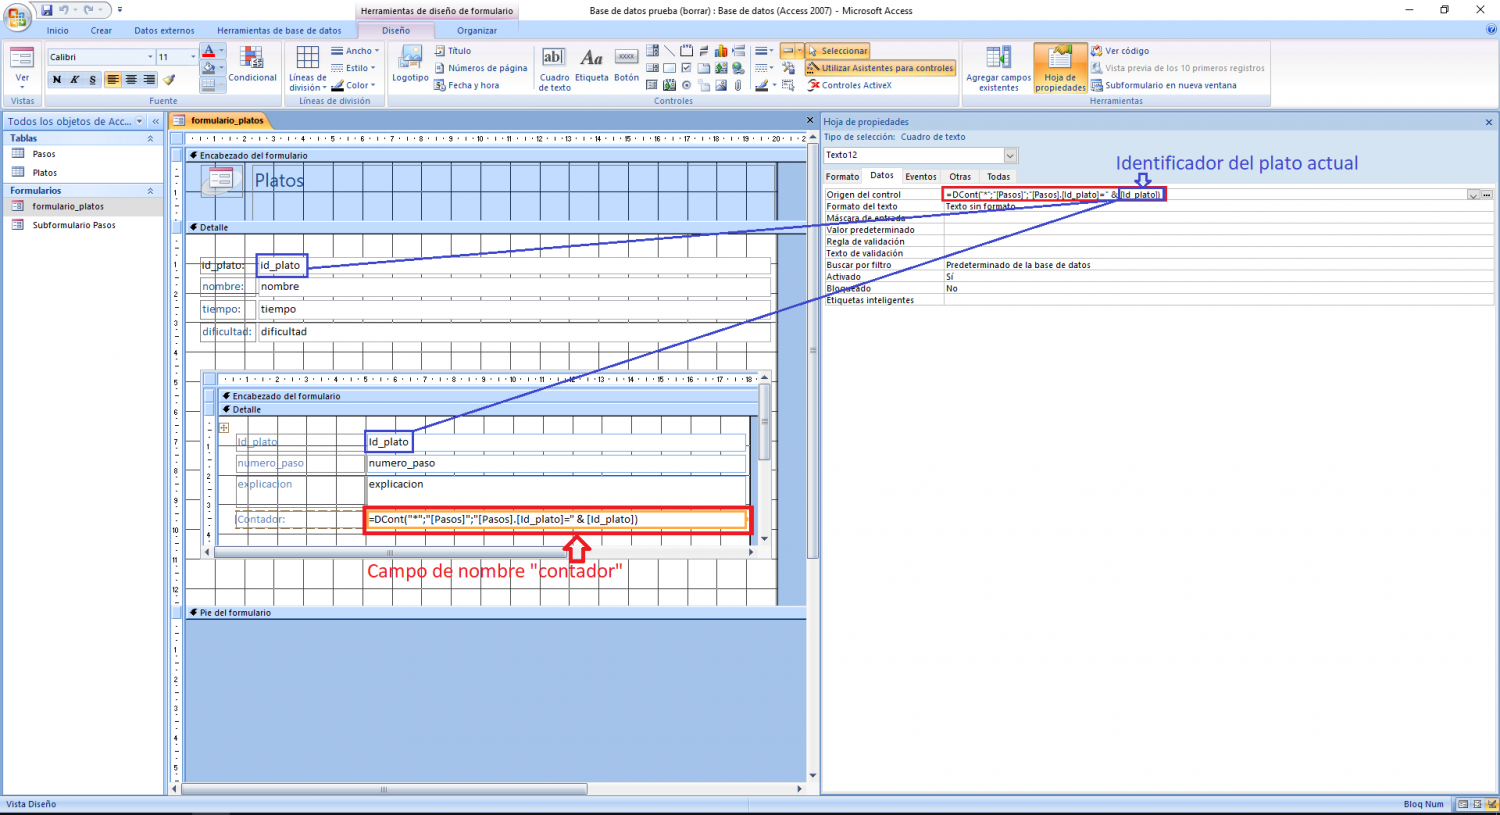Open Líneas de división dropdown
This screenshot has height=815, width=1500.
pos(308,68)
